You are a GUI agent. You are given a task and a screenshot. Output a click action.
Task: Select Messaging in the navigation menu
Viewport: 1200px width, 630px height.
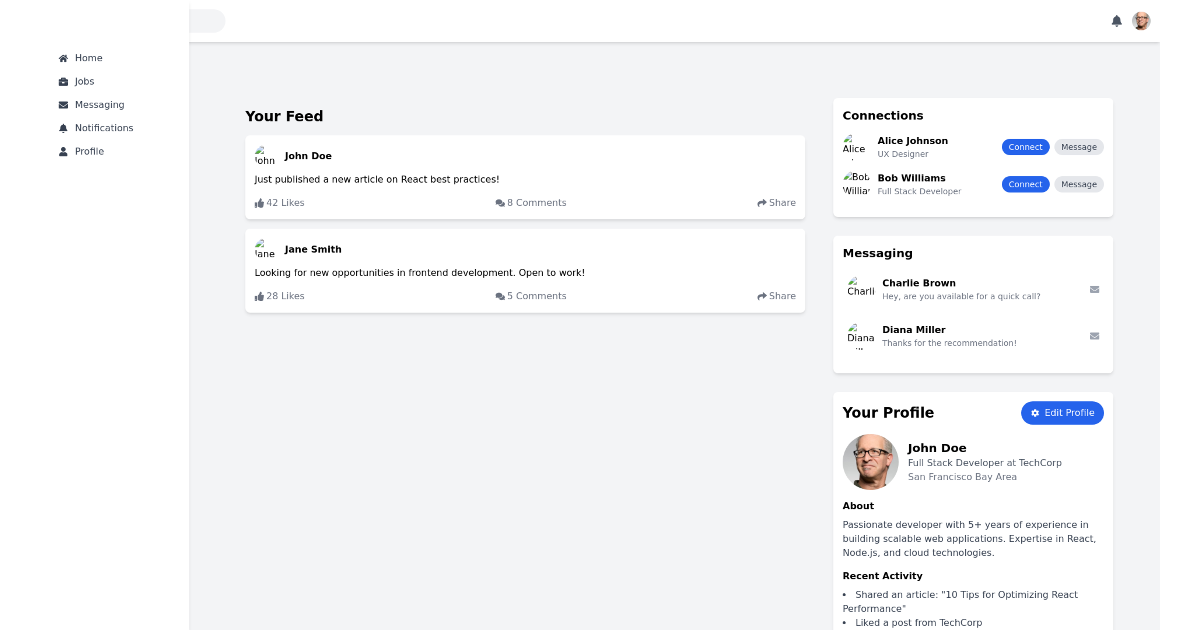[99, 104]
